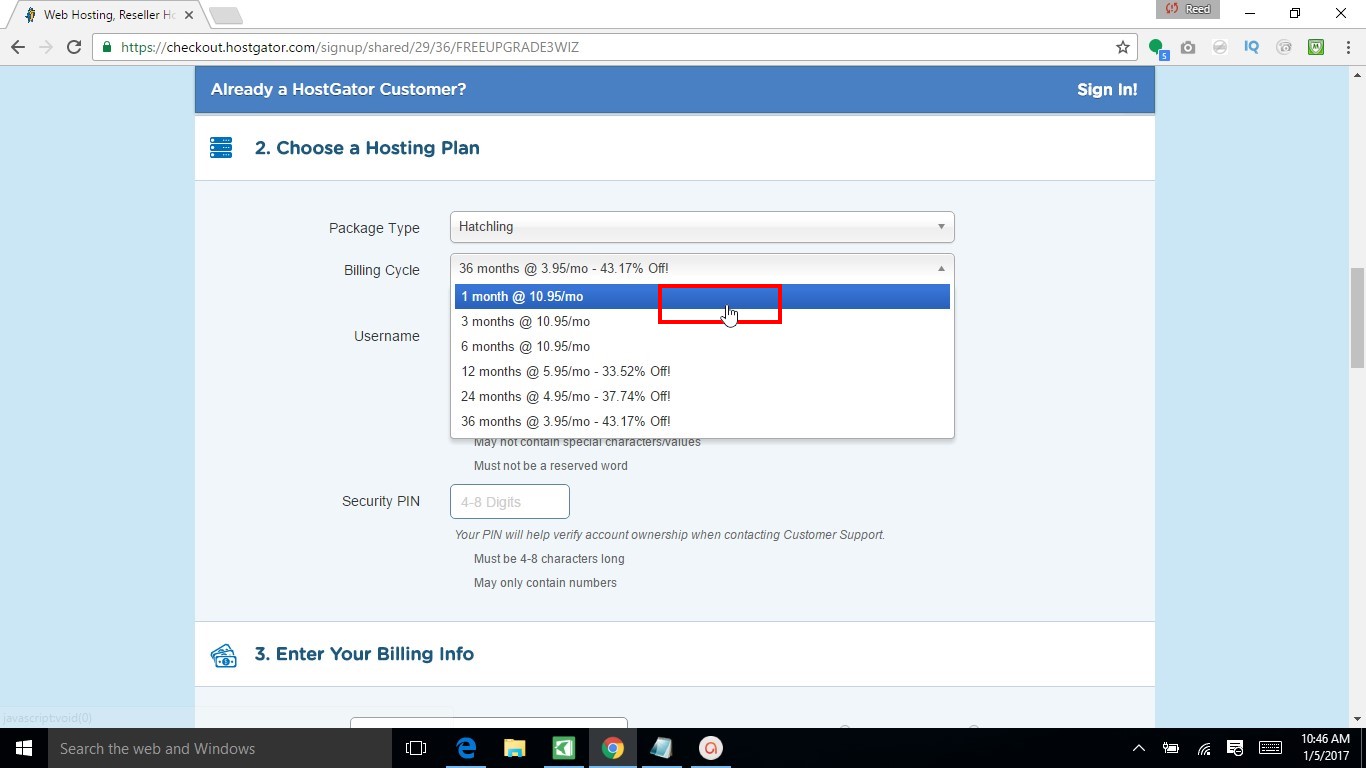
Task: Click the address bar URL
Action: click(350, 47)
